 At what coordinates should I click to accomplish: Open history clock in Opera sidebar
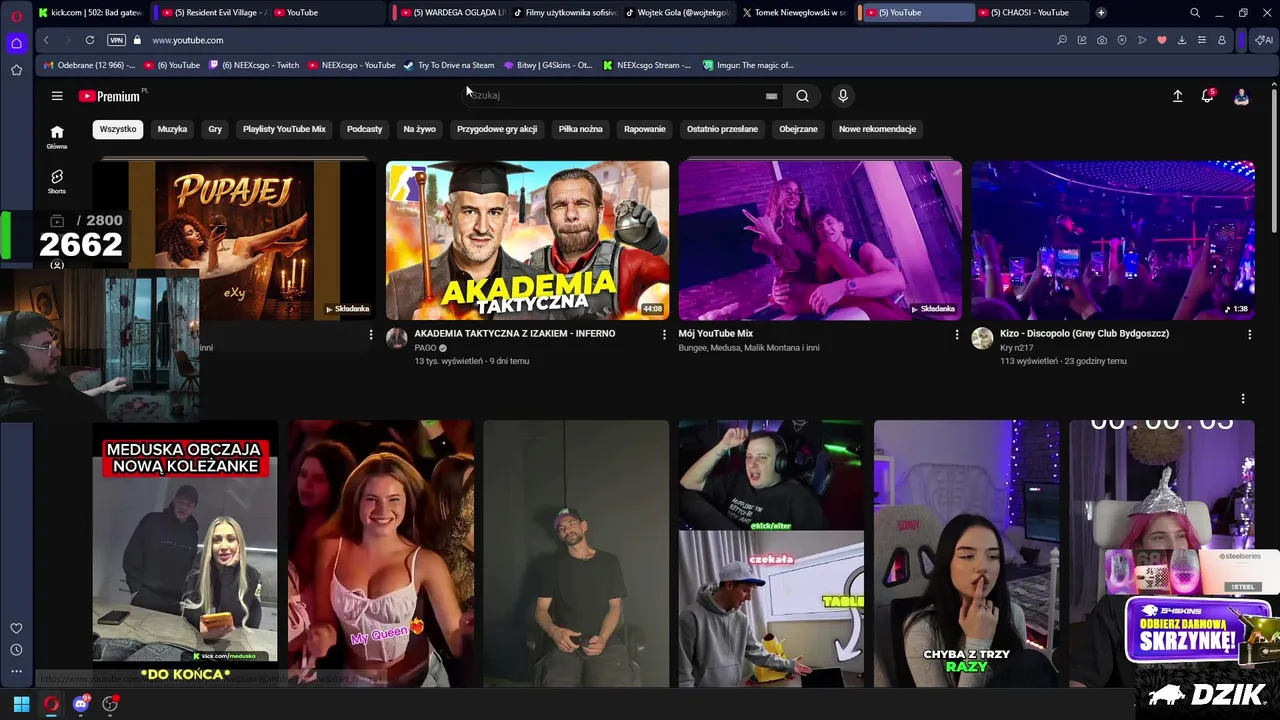click(16, 650)
